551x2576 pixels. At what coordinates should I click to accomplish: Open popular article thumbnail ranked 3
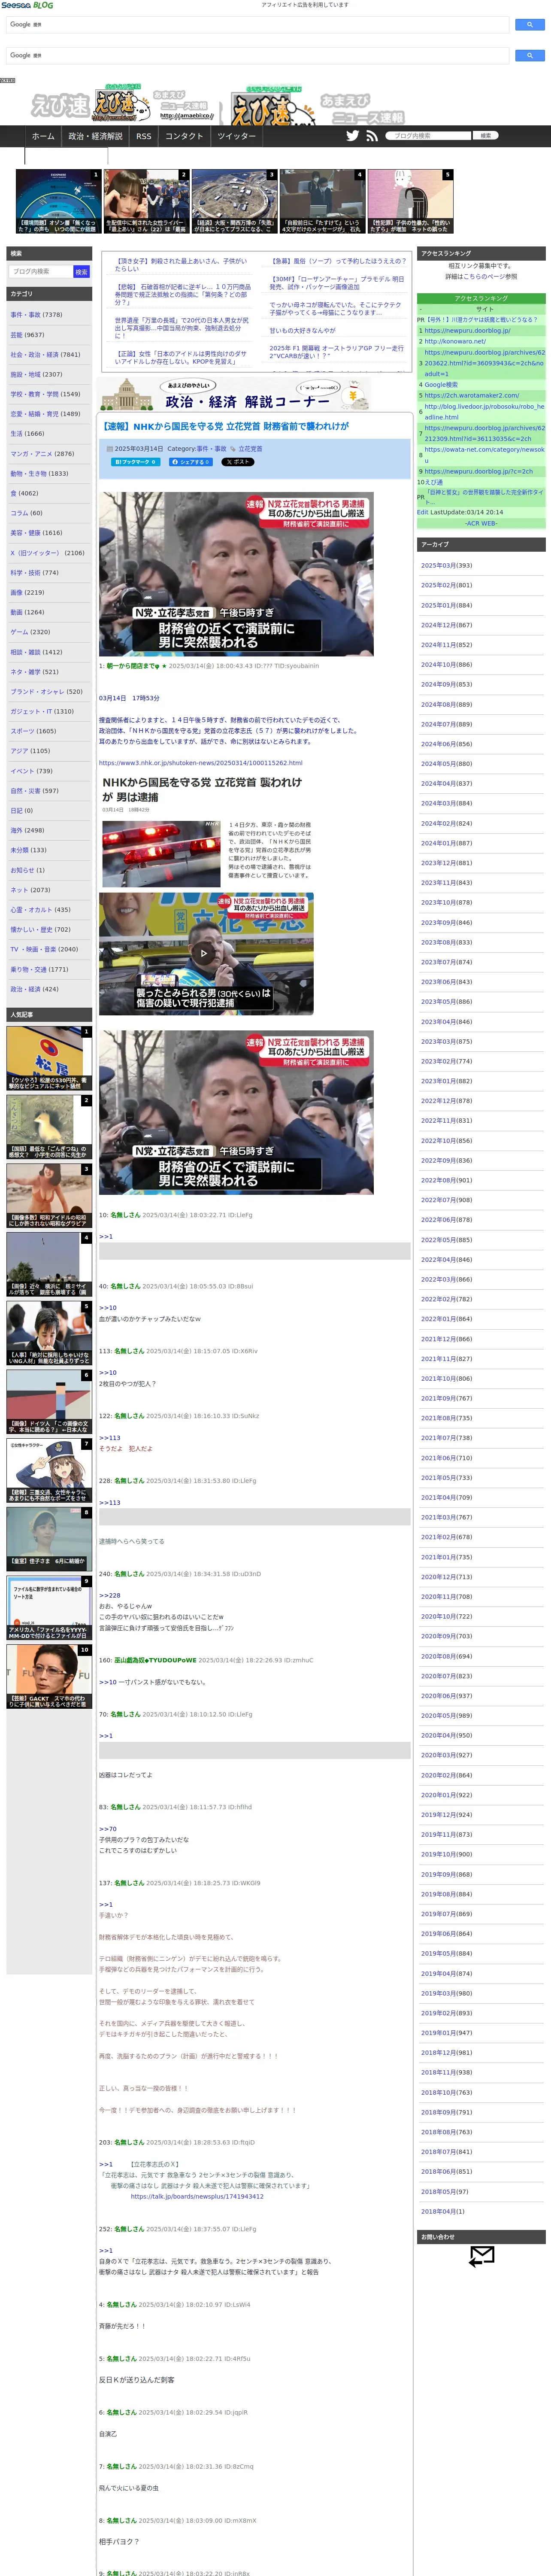[x=49, y=1195]
